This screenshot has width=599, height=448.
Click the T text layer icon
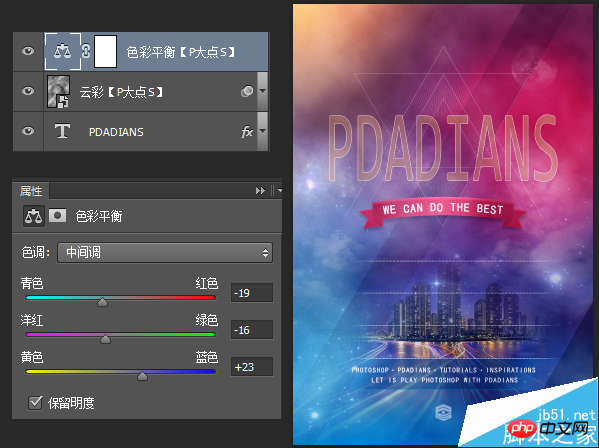[x=62, y=131]
